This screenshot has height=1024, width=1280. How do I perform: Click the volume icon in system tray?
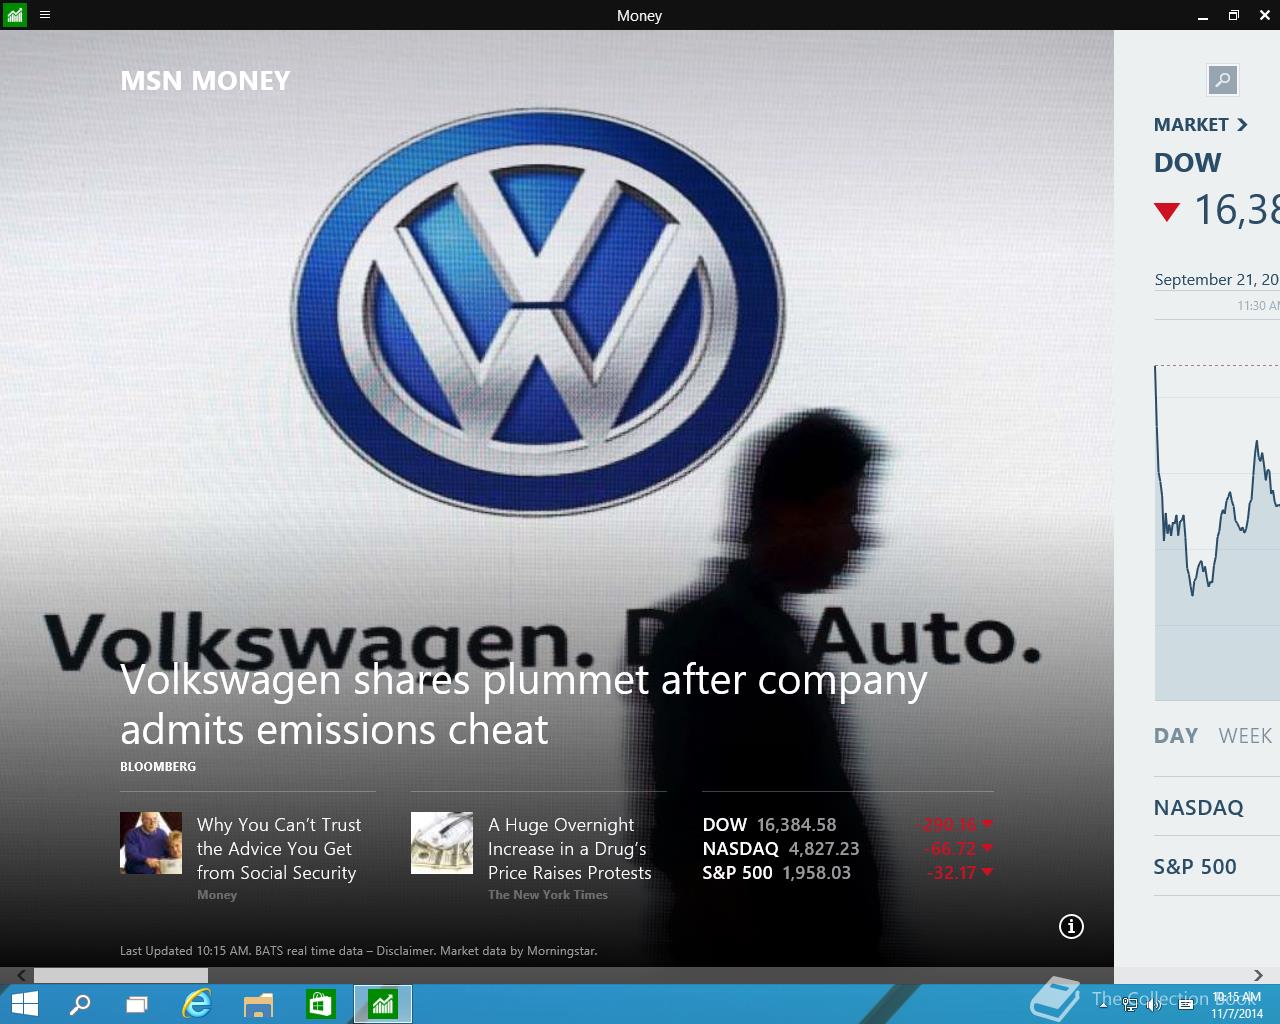(x=1154, y=1004)
